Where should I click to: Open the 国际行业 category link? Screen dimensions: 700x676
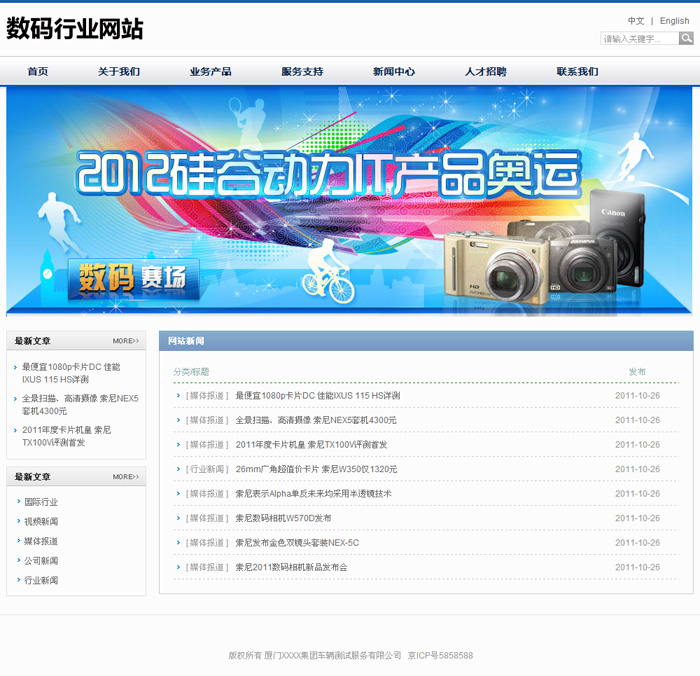pyautogui.click(x=41, y=502)
